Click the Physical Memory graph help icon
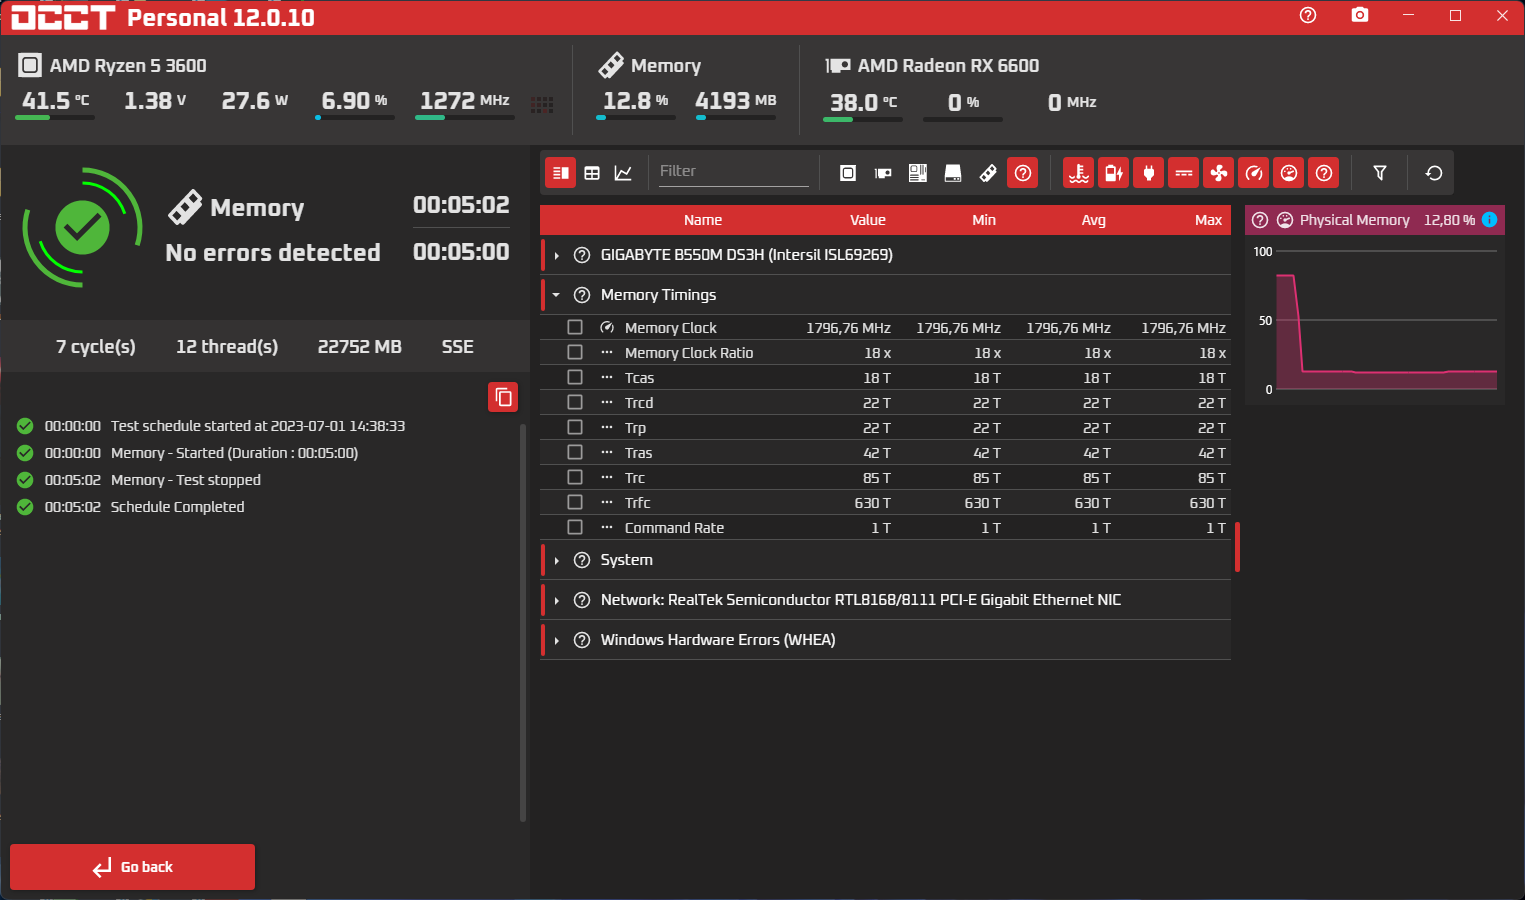This screenshot has width=1525, height=900. 1260,220
